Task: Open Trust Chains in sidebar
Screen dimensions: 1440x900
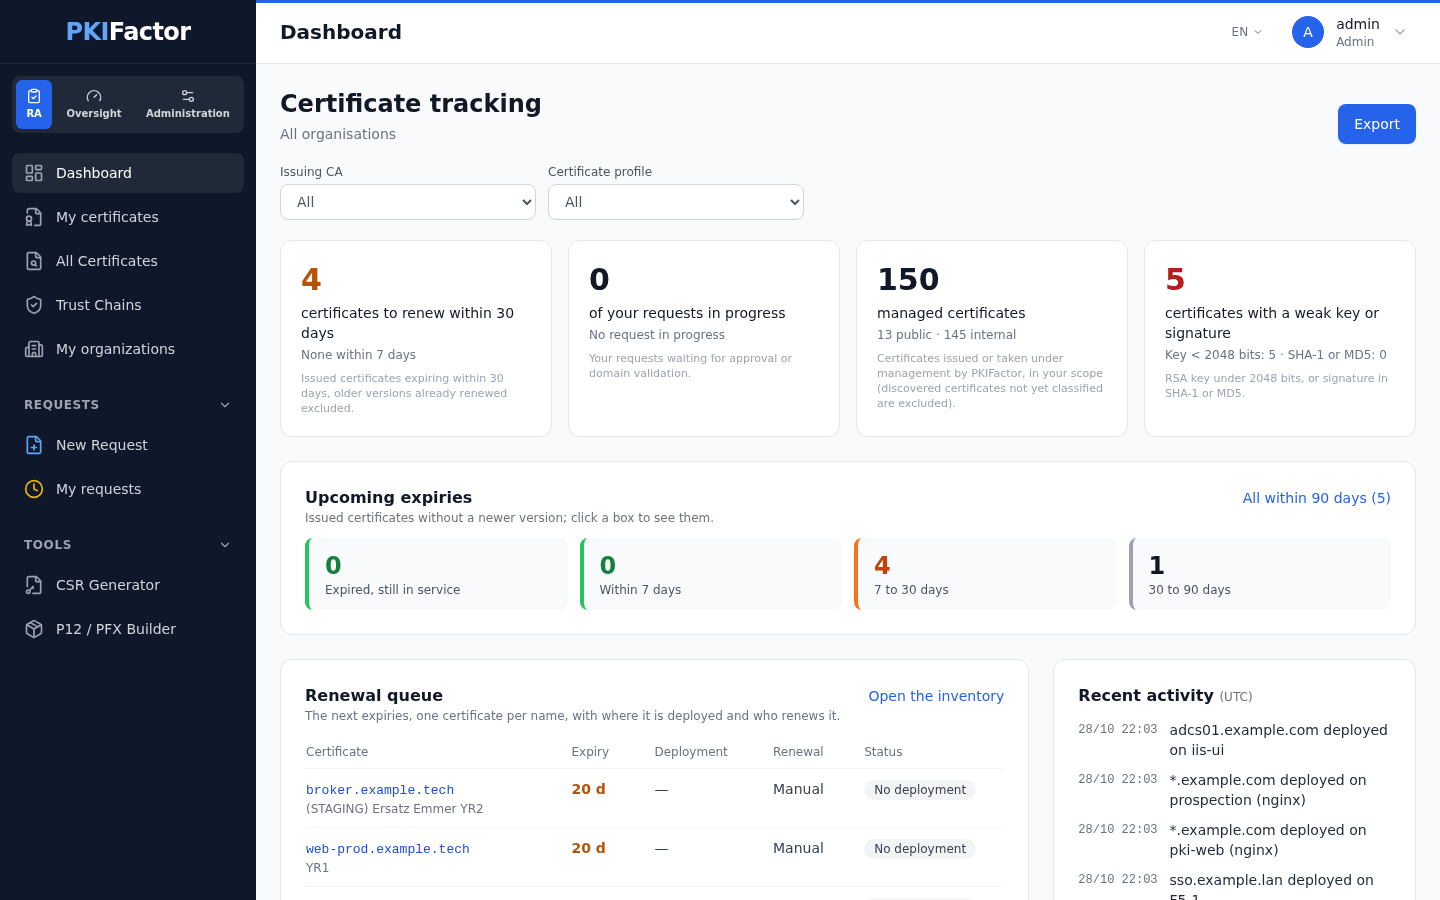Action: (128, 305)
